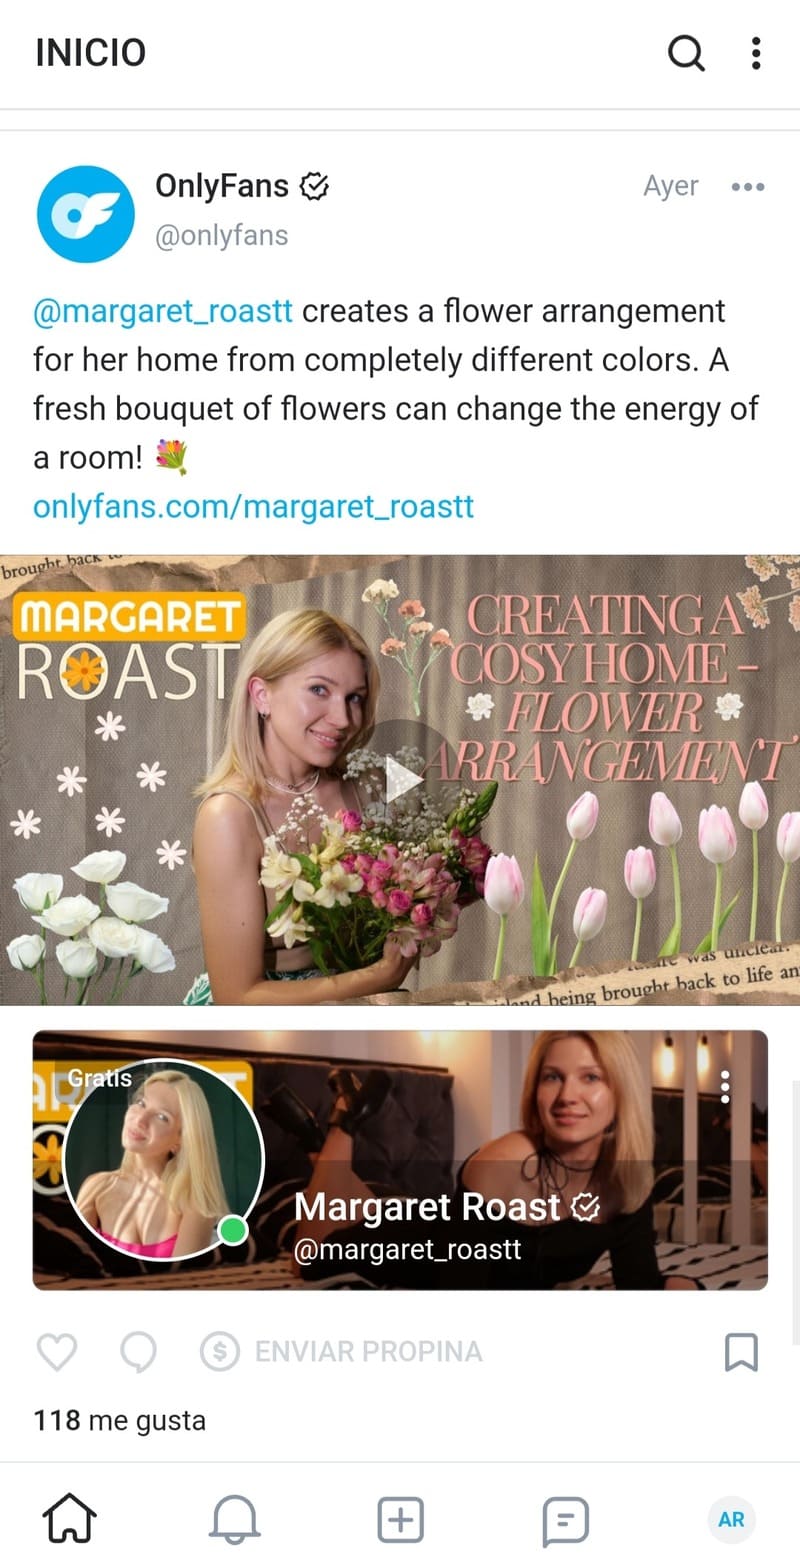Viewport: 800px width, 1563px height.
Task: Open comments with the speech bubble icon
Action: click(x=138, y=1352)
